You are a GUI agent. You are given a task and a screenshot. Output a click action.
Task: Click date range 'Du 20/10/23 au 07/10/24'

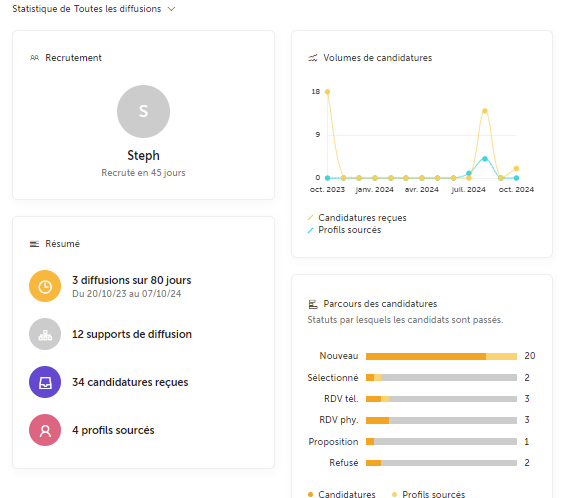point(126,294)
